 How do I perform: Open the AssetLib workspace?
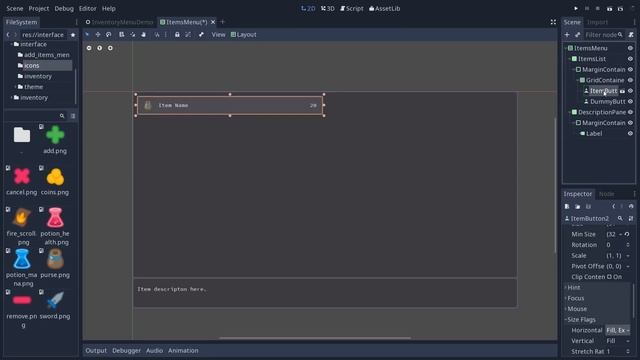coord(384,9)
